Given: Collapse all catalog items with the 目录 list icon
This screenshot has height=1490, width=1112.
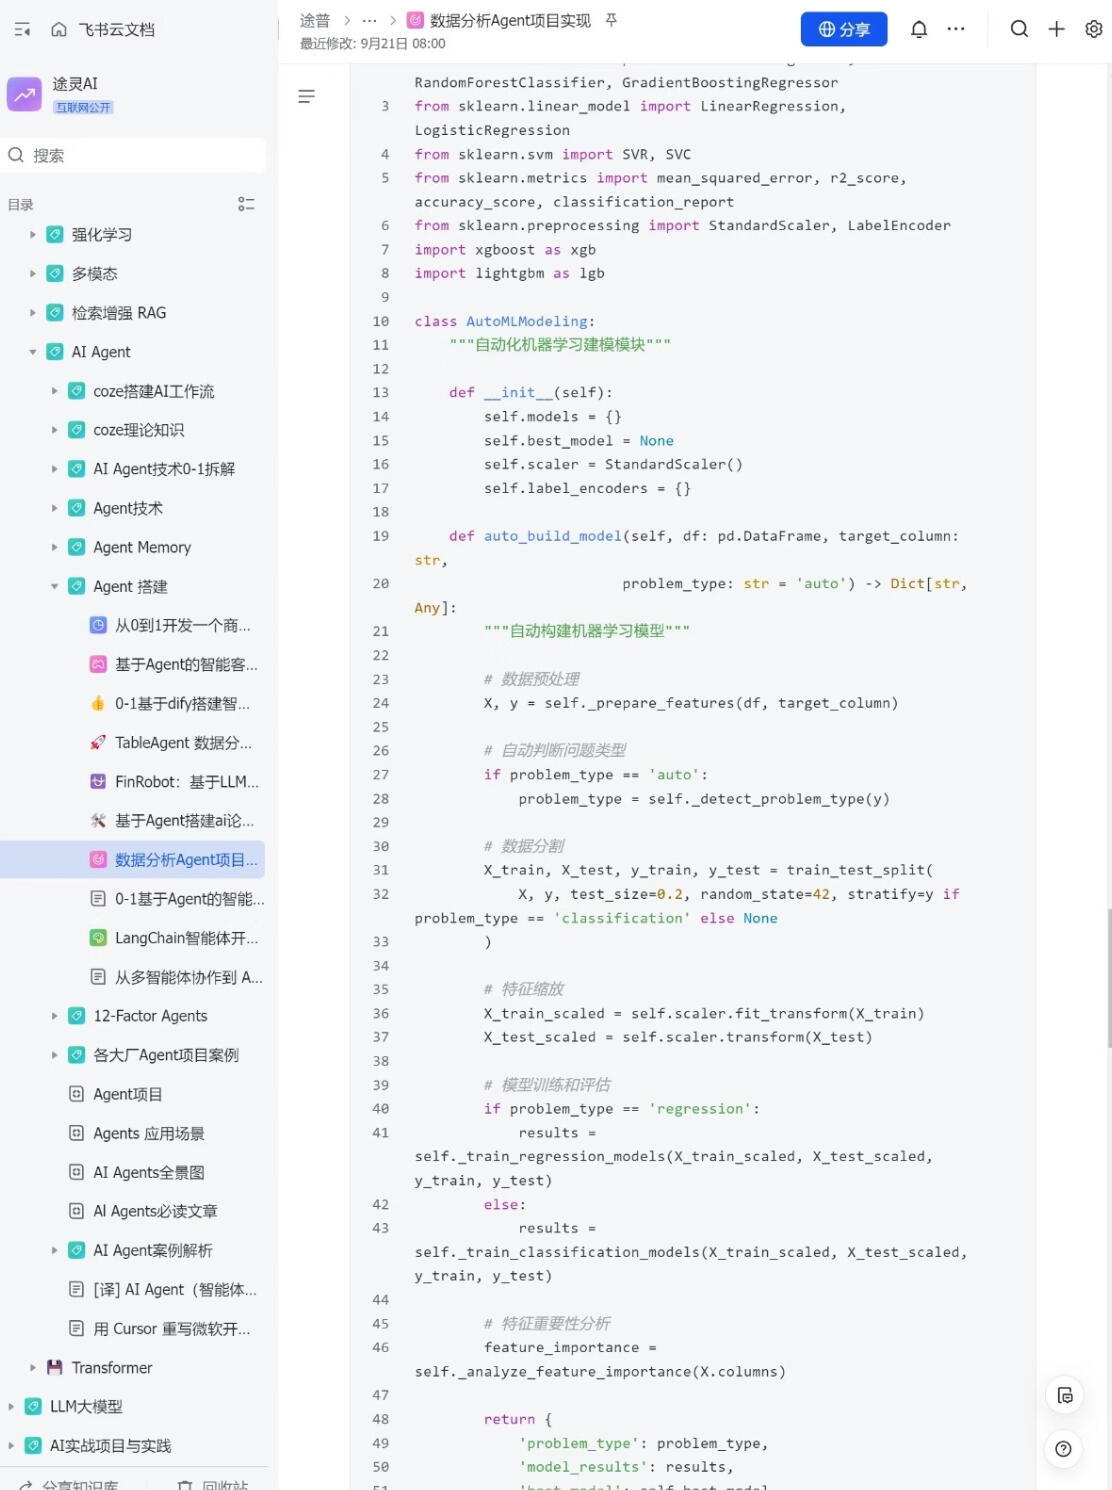Looking at the screenshot, I should pyautogui.click(x=246, y=204).
